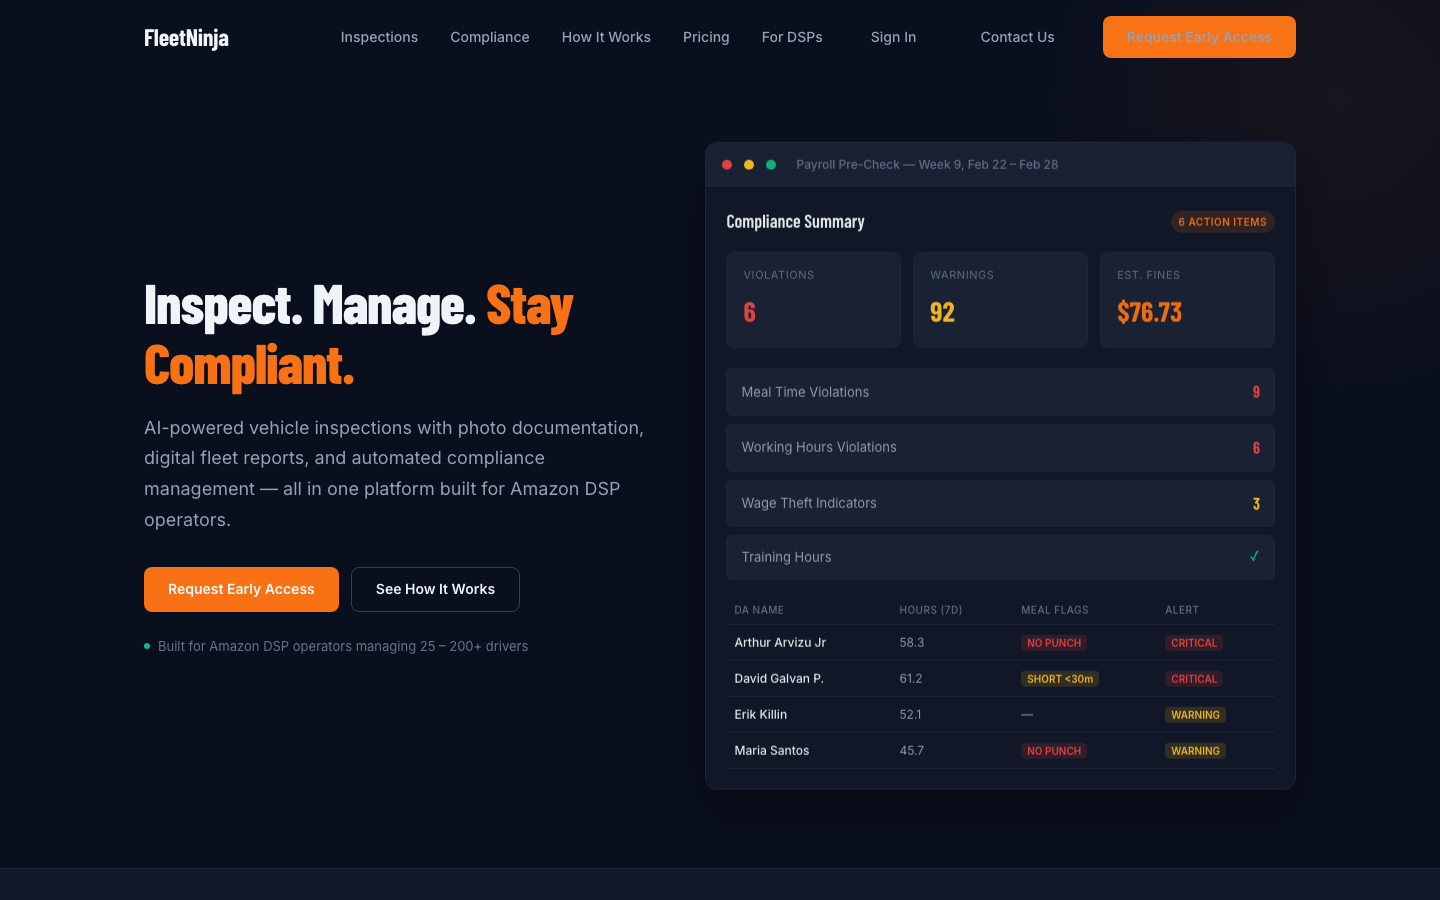The width and height of the screenshot is (1440, 900).
Task: Click the ALERT column header
Action: coord(1182,610)
